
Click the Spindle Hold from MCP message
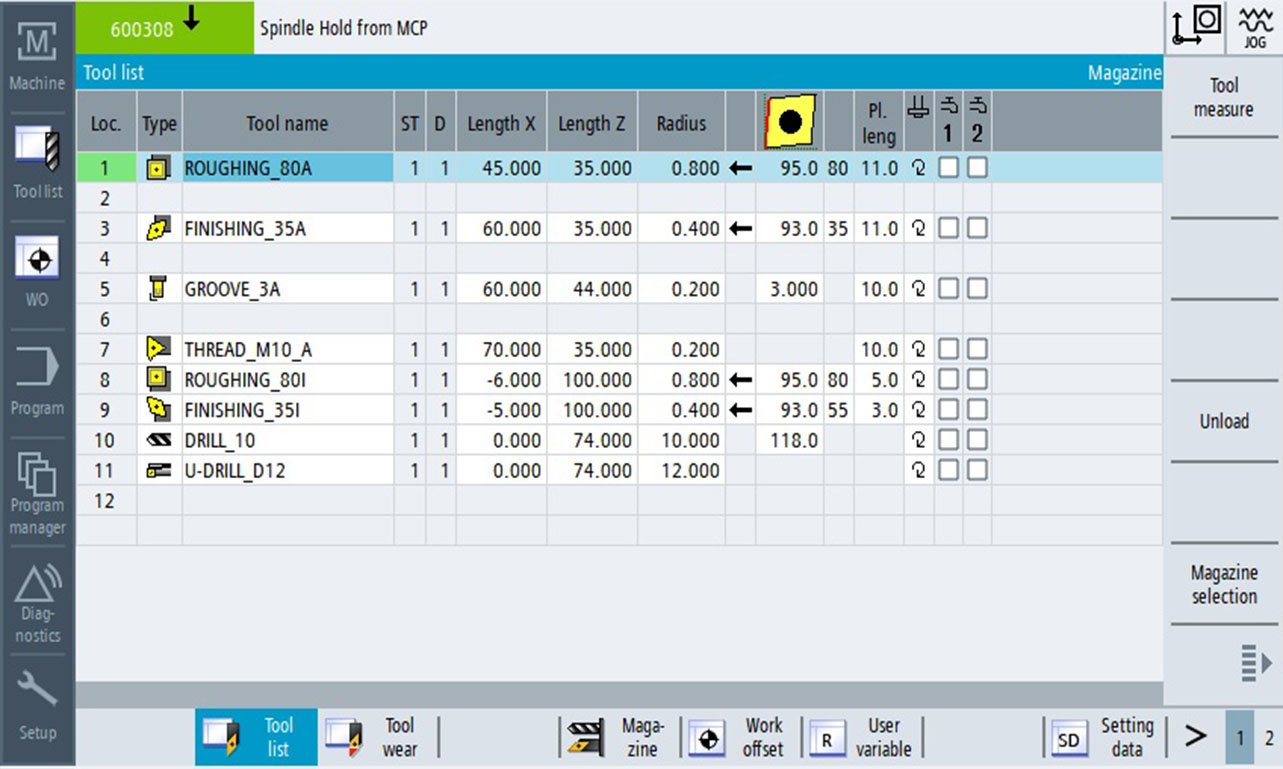coord(344,28)
